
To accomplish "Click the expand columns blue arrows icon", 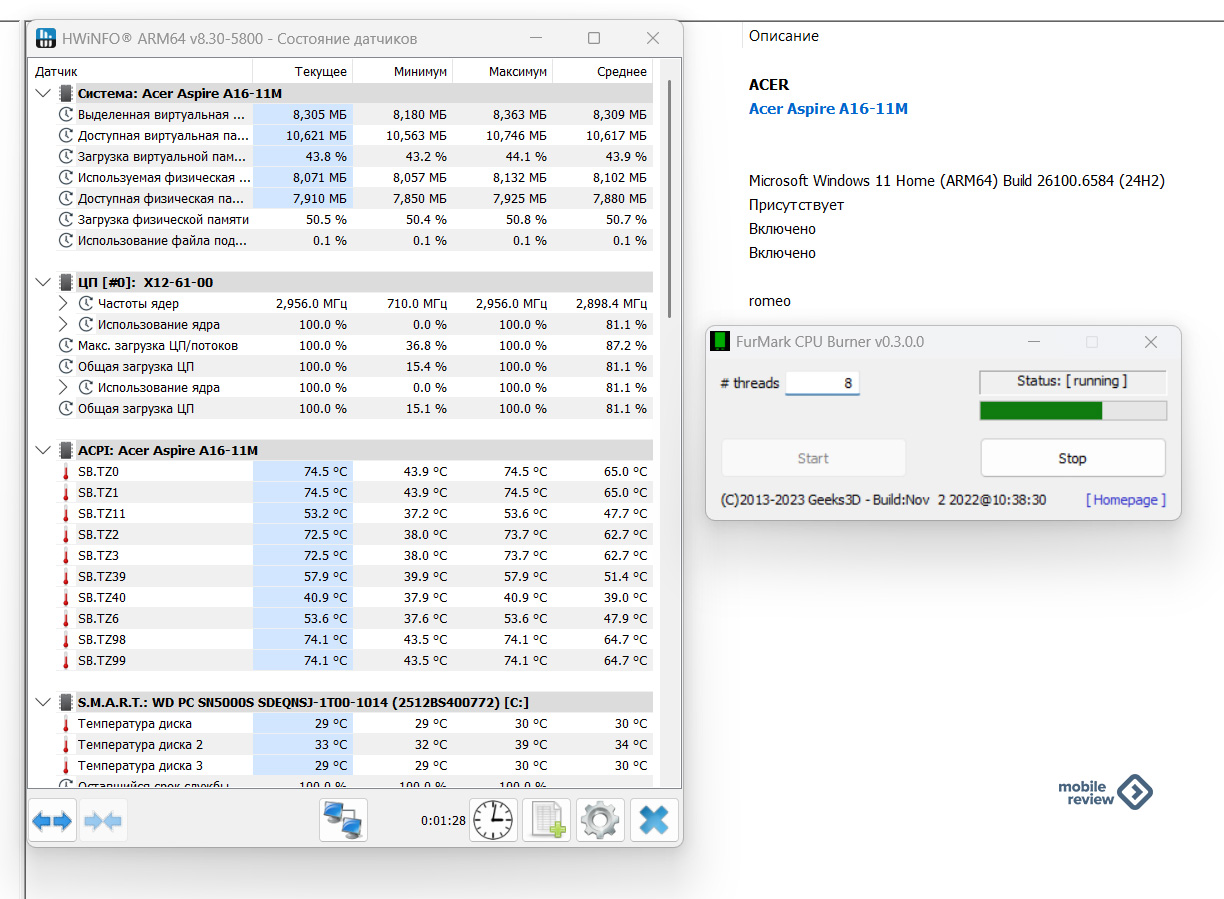I will pos(52,821).
